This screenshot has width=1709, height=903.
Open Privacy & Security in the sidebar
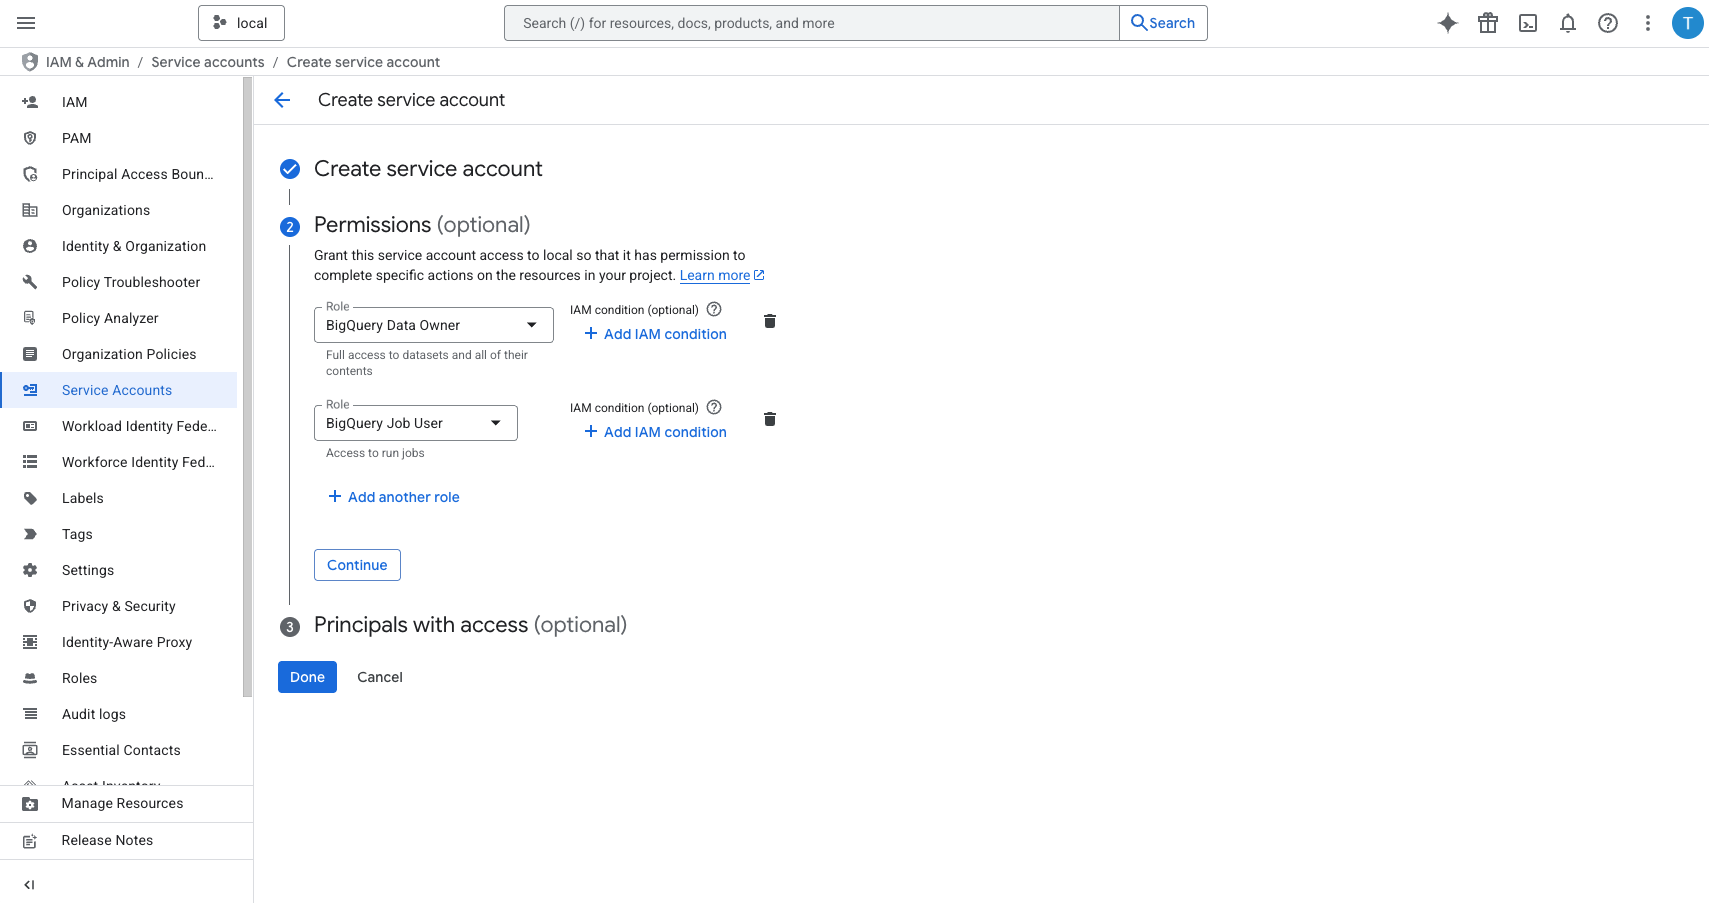[119, 606]
